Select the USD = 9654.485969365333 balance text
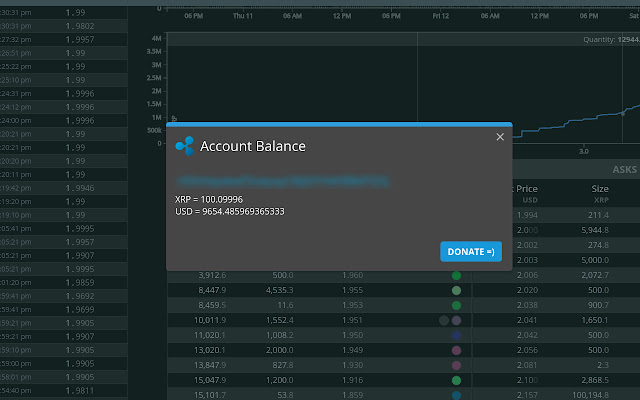 point(230,211)
